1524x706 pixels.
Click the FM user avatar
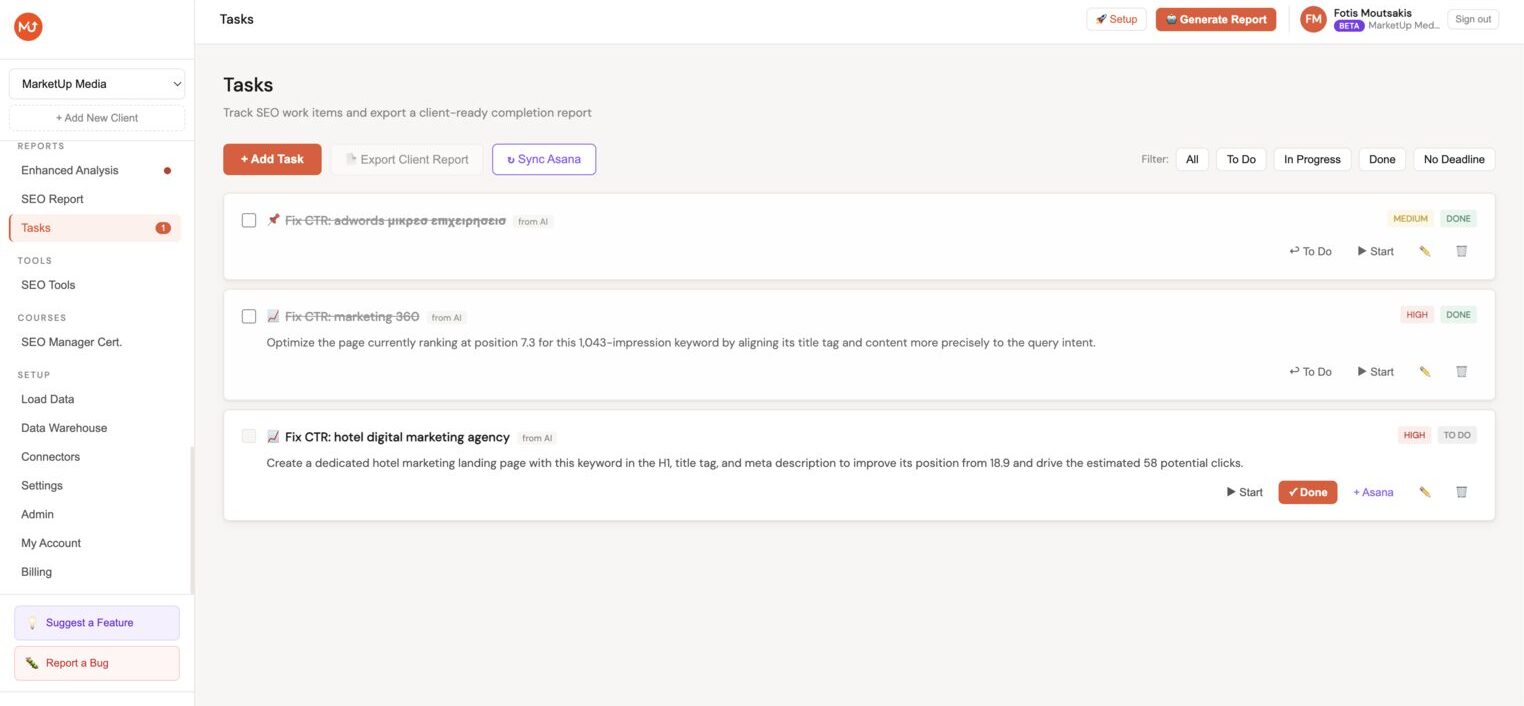point(1313,19)
